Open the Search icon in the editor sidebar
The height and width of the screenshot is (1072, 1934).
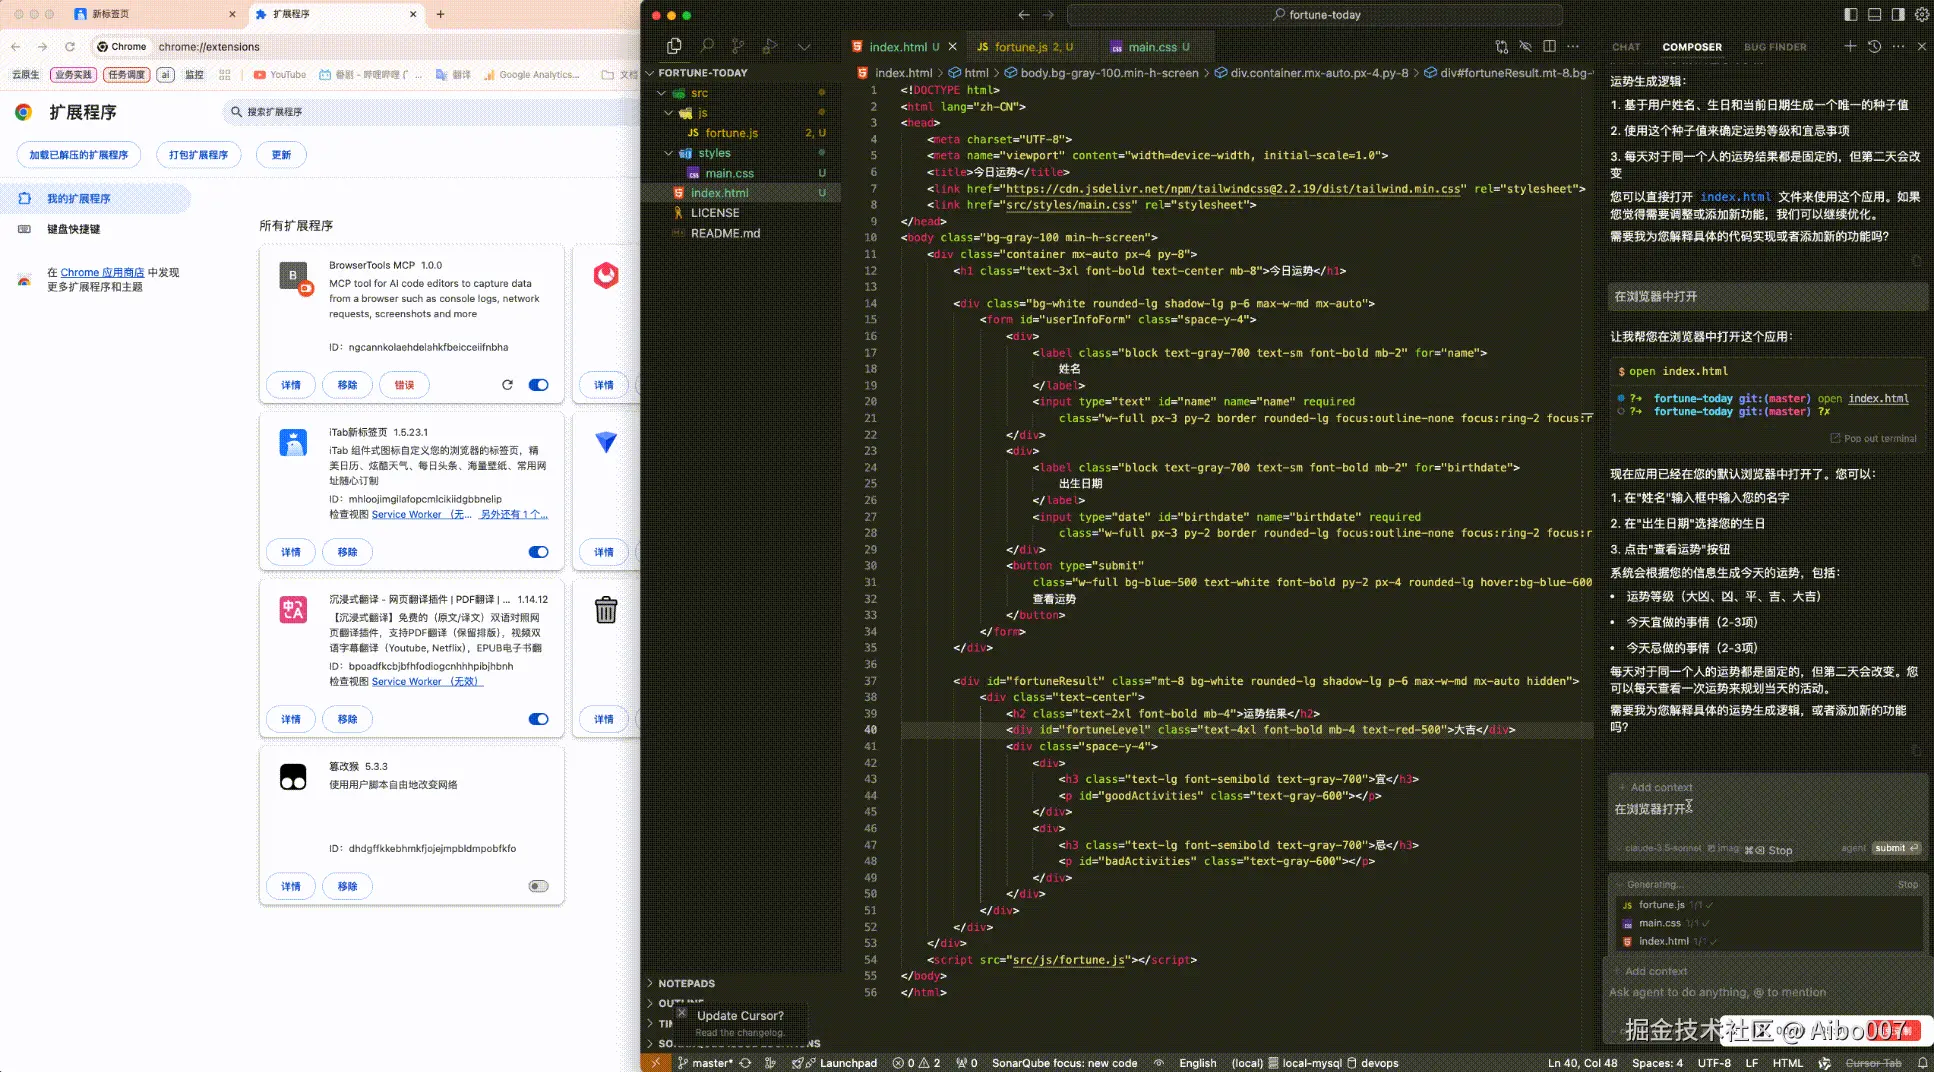coord(707,46)
